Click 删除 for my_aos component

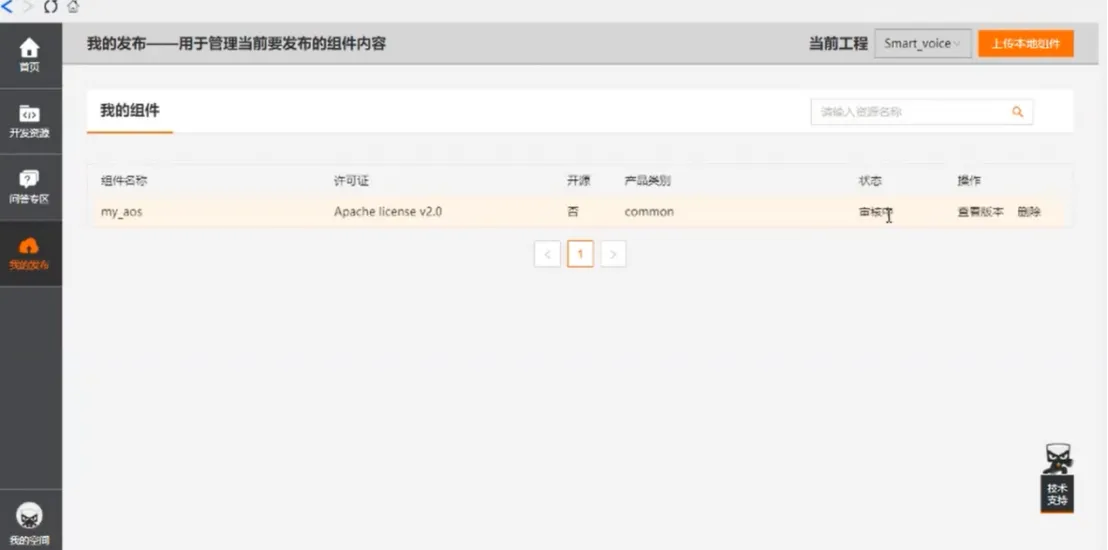[x=1029, y=211]
